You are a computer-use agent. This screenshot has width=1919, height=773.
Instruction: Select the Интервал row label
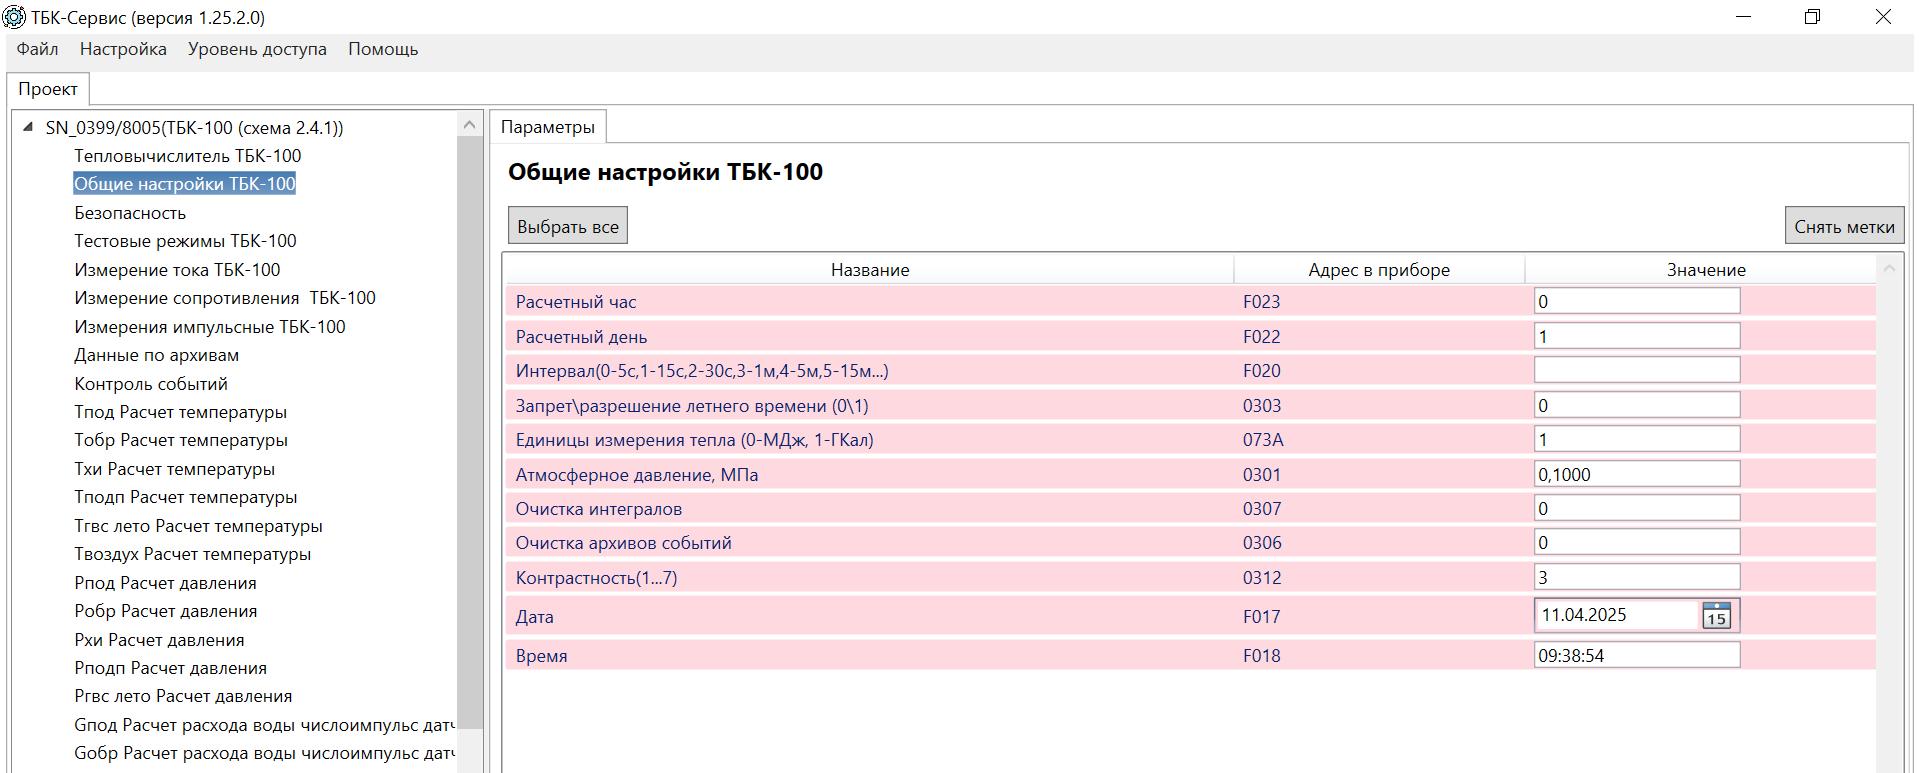click(x=702, y=371)
